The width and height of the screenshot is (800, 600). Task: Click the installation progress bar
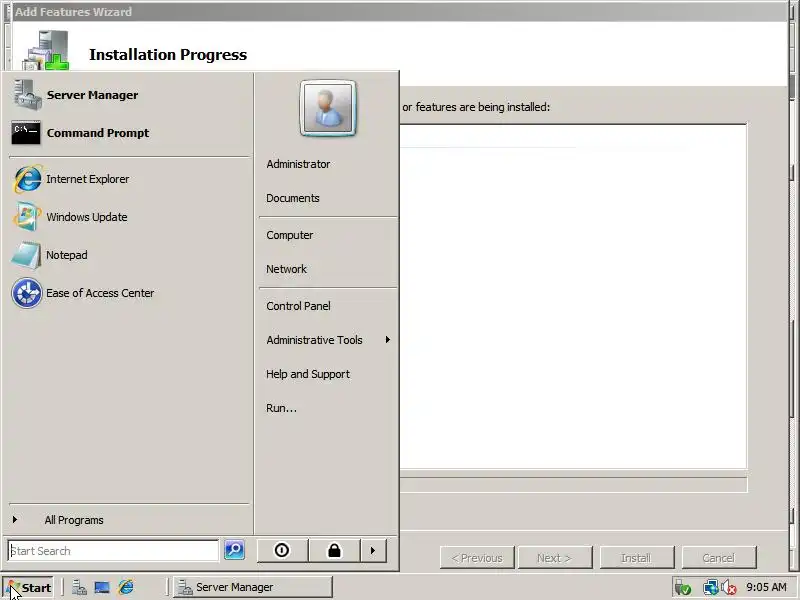click(x=573, y=485)
